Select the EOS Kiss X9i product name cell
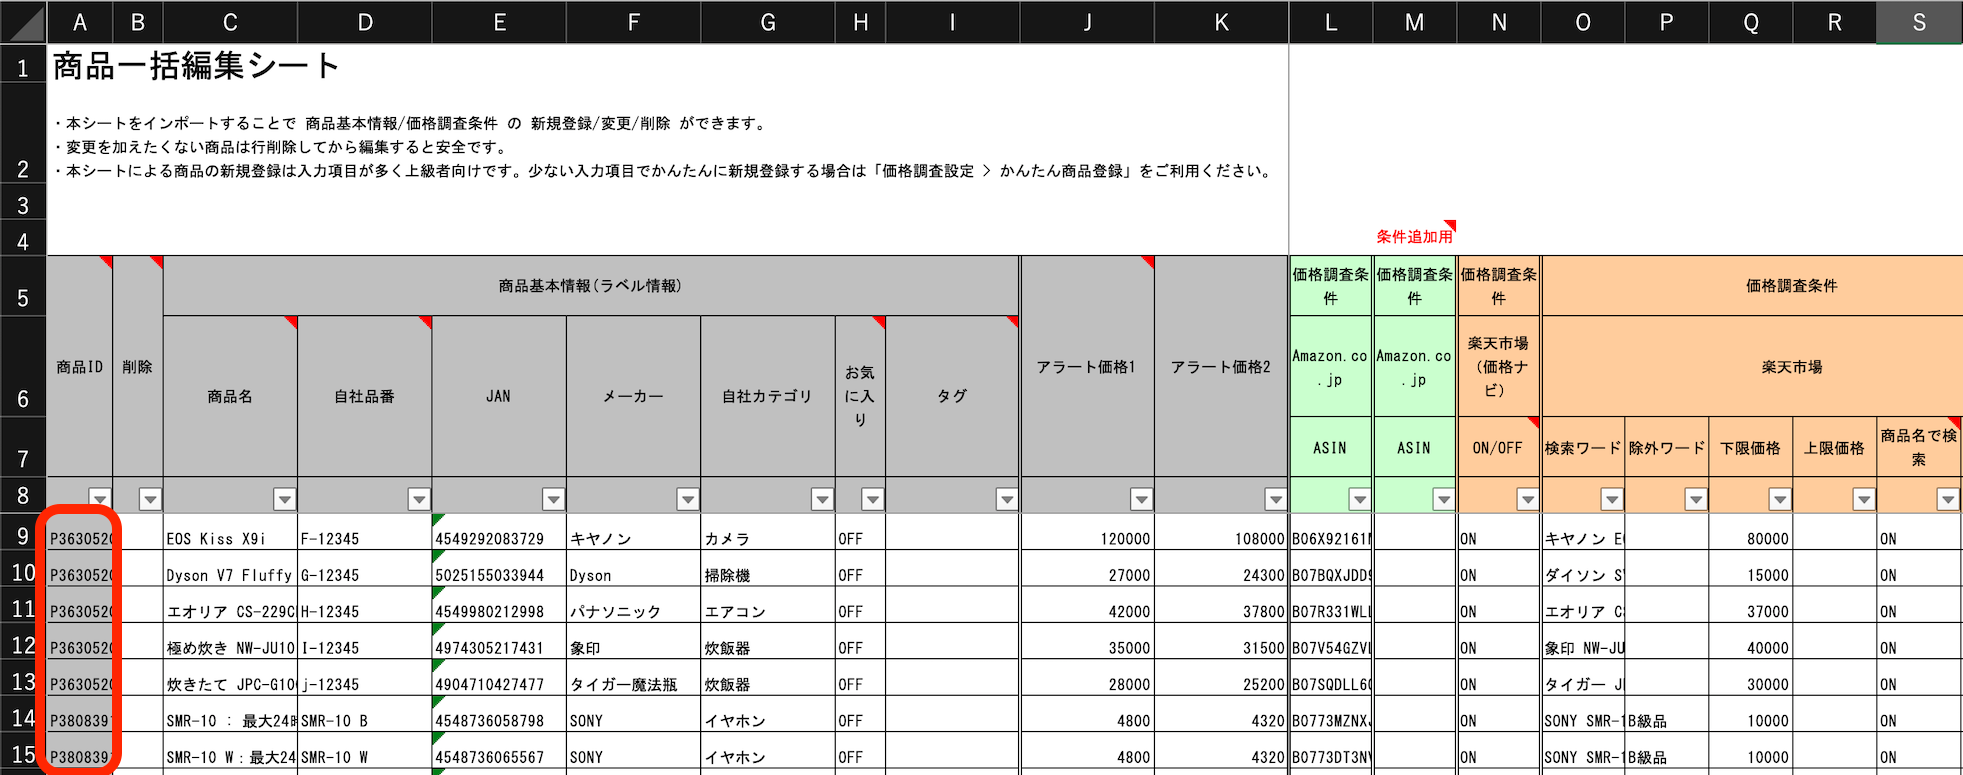This screenshot has height=775, width=1963. (230, 538)
